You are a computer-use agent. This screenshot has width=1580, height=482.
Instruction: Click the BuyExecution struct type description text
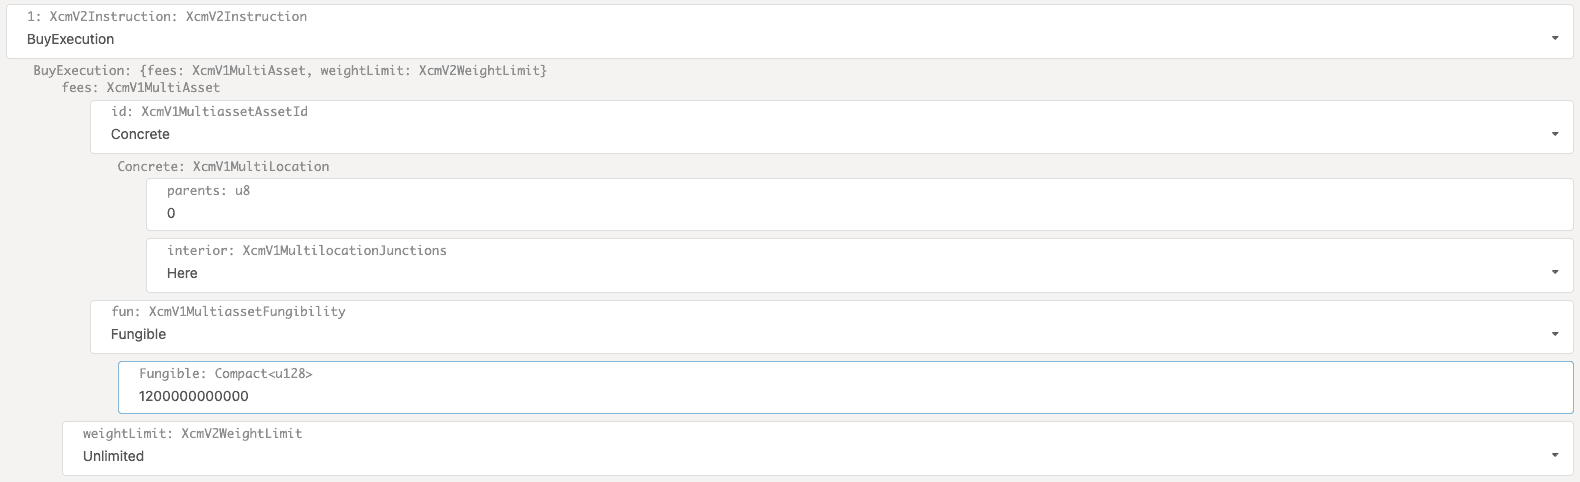pos(290,71)
